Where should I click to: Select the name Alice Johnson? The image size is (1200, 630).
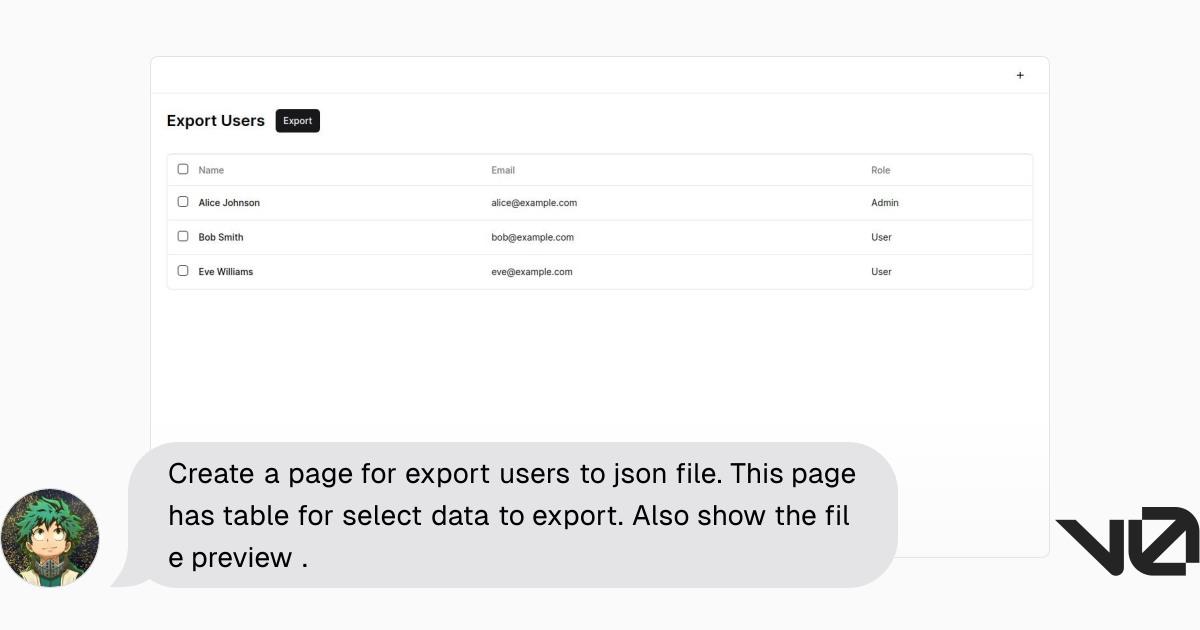[x=229, y=203]
